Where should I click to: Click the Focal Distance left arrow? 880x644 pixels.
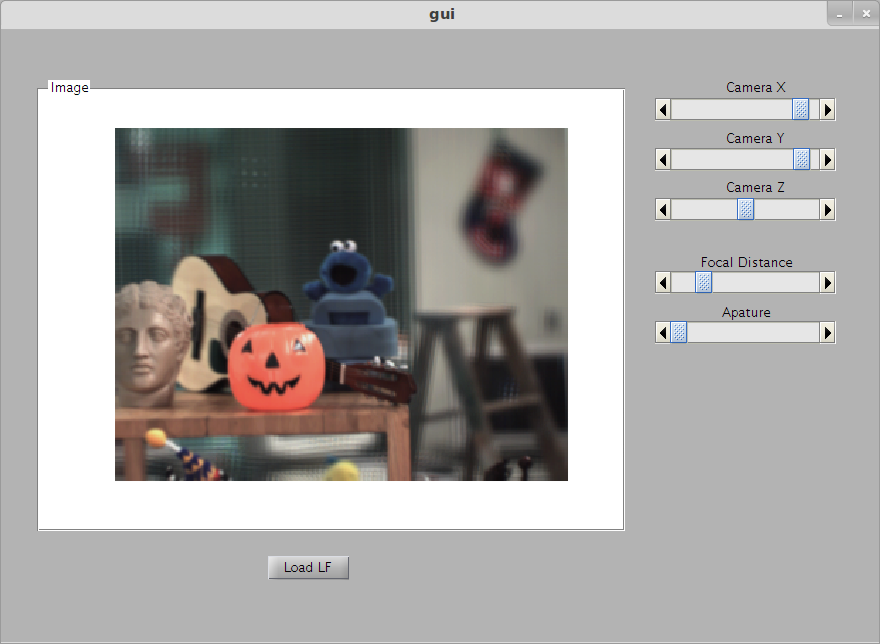coord(663,283)
